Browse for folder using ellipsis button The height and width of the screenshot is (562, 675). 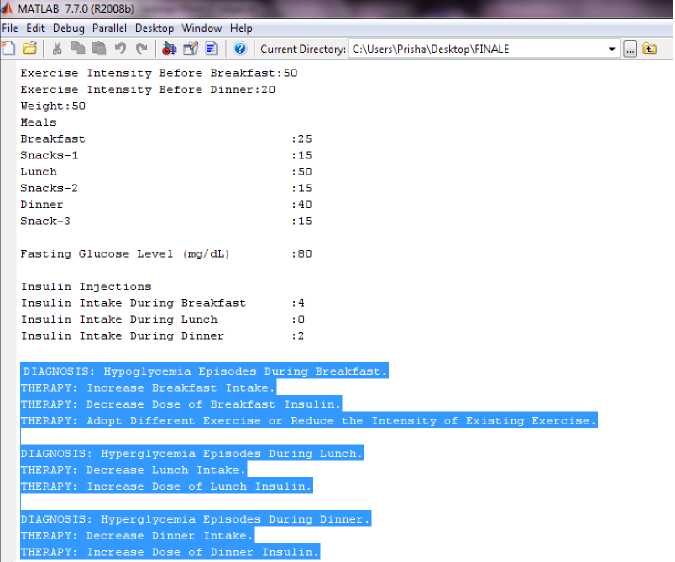[630, 49]
